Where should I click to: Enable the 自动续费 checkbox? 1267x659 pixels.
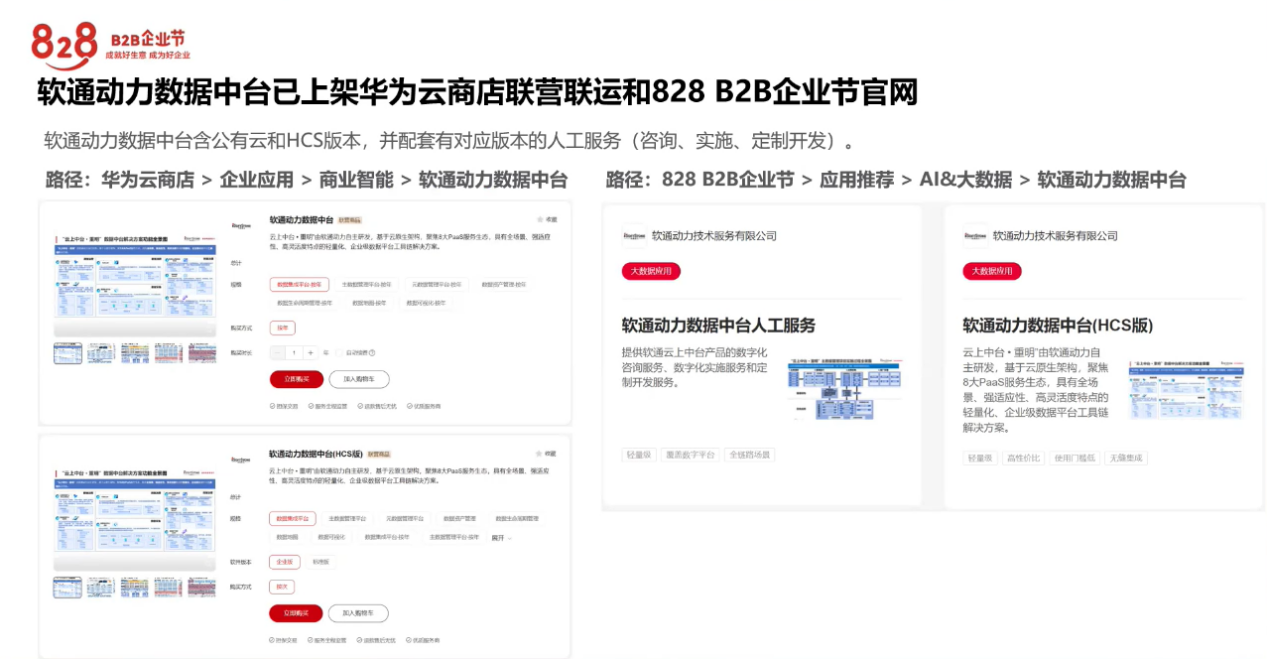point(339,352)
